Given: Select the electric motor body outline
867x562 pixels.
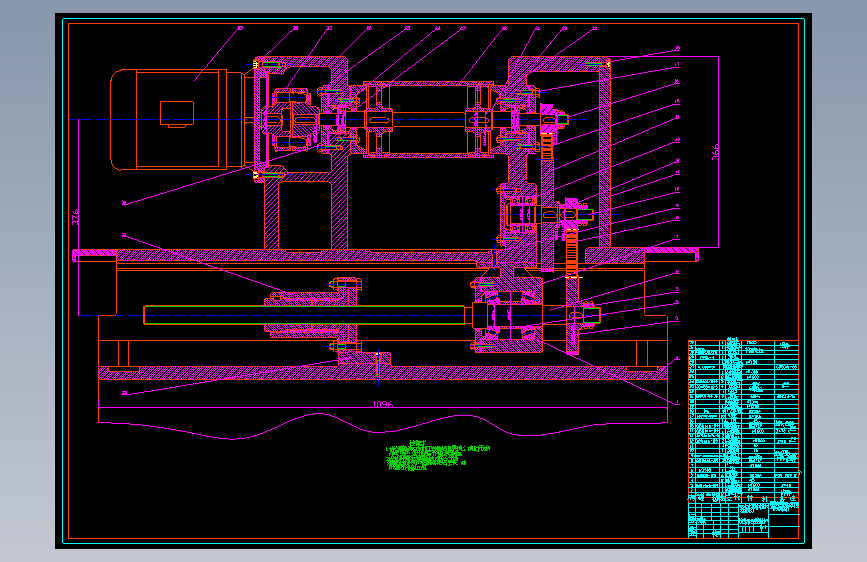Looking at the screenshot, I should click(x=177, y=119).
